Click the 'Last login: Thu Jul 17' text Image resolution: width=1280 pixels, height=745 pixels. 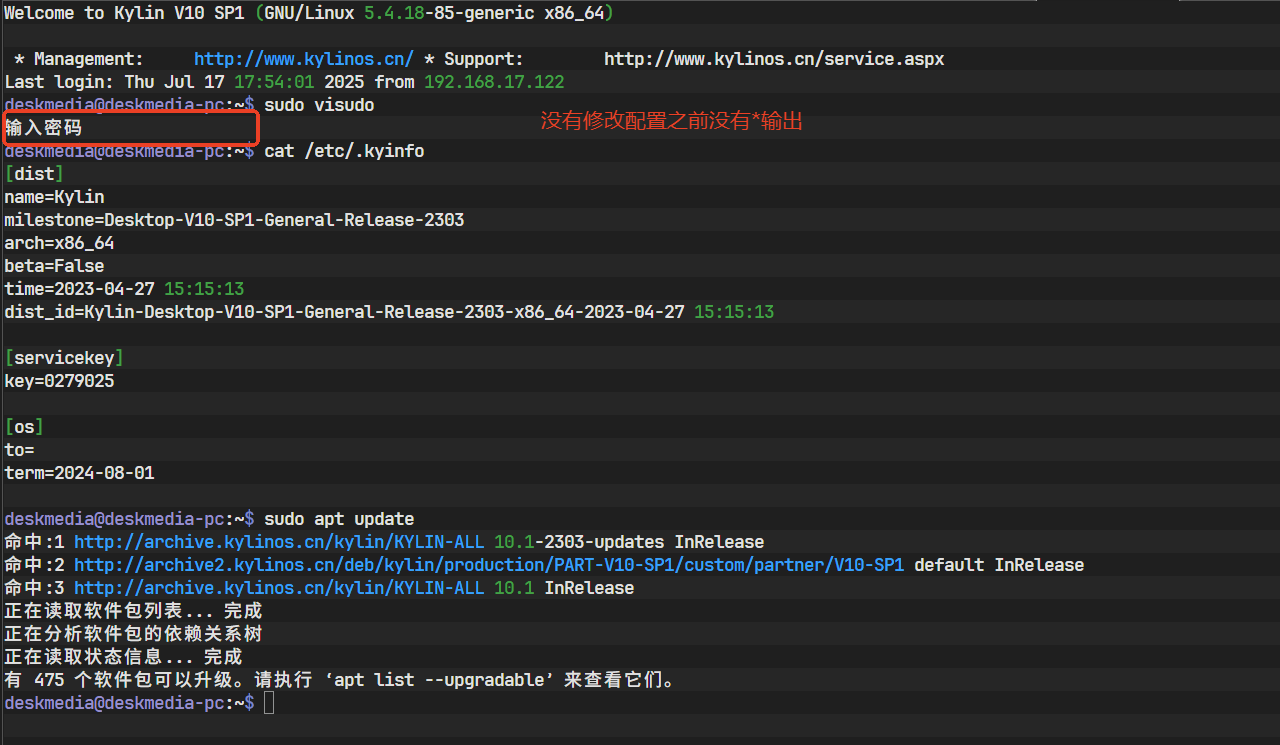114,82
